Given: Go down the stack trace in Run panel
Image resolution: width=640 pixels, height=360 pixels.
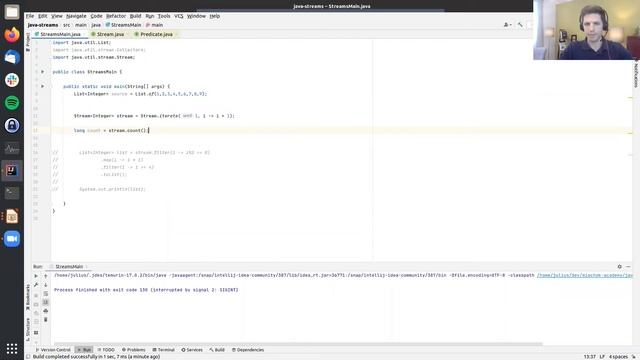Looking at the screenshot, I should [x=46, y=285].
